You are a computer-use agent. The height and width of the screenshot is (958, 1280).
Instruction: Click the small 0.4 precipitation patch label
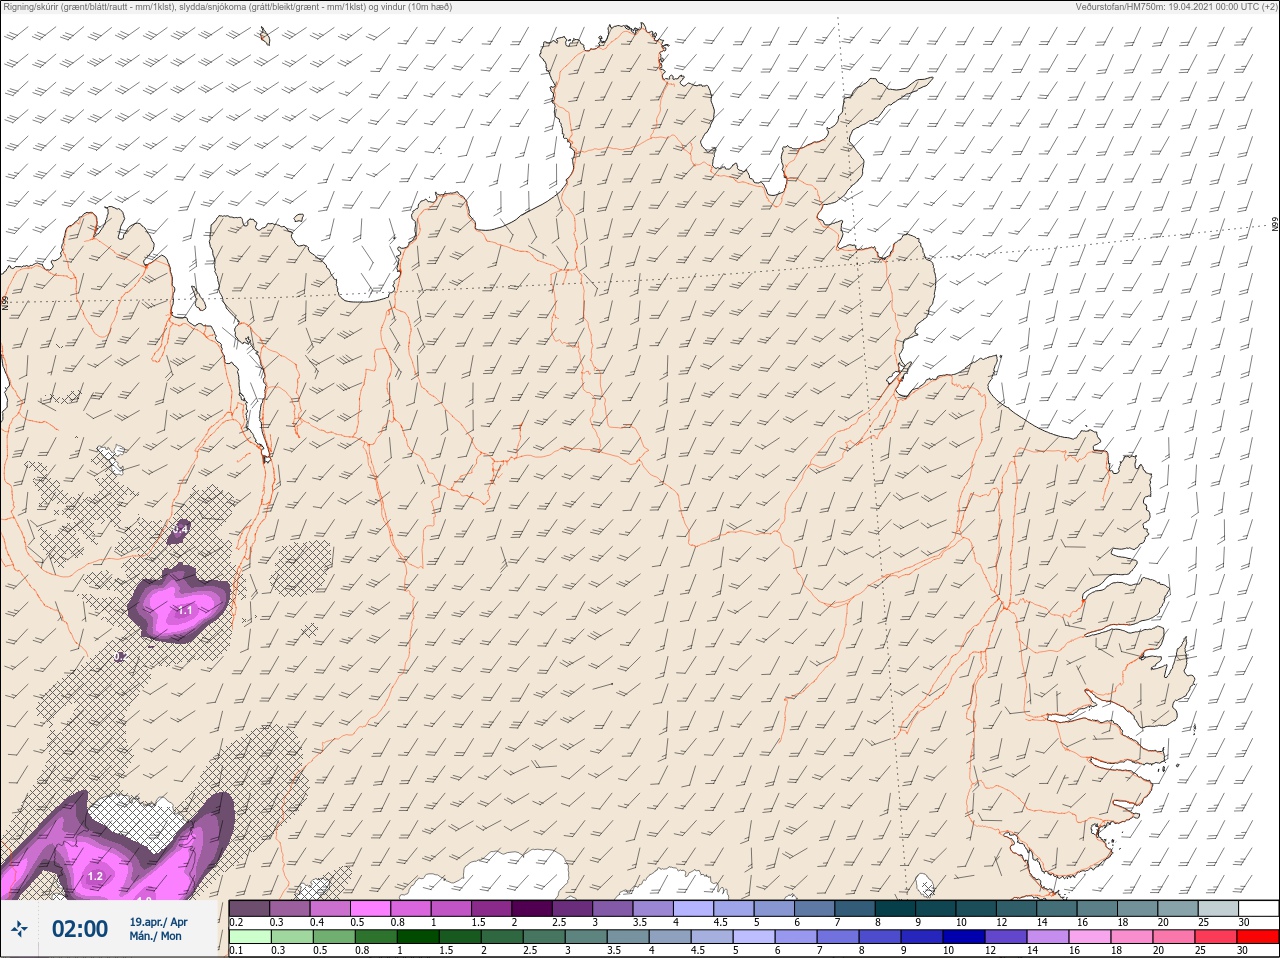coord(181,527)
